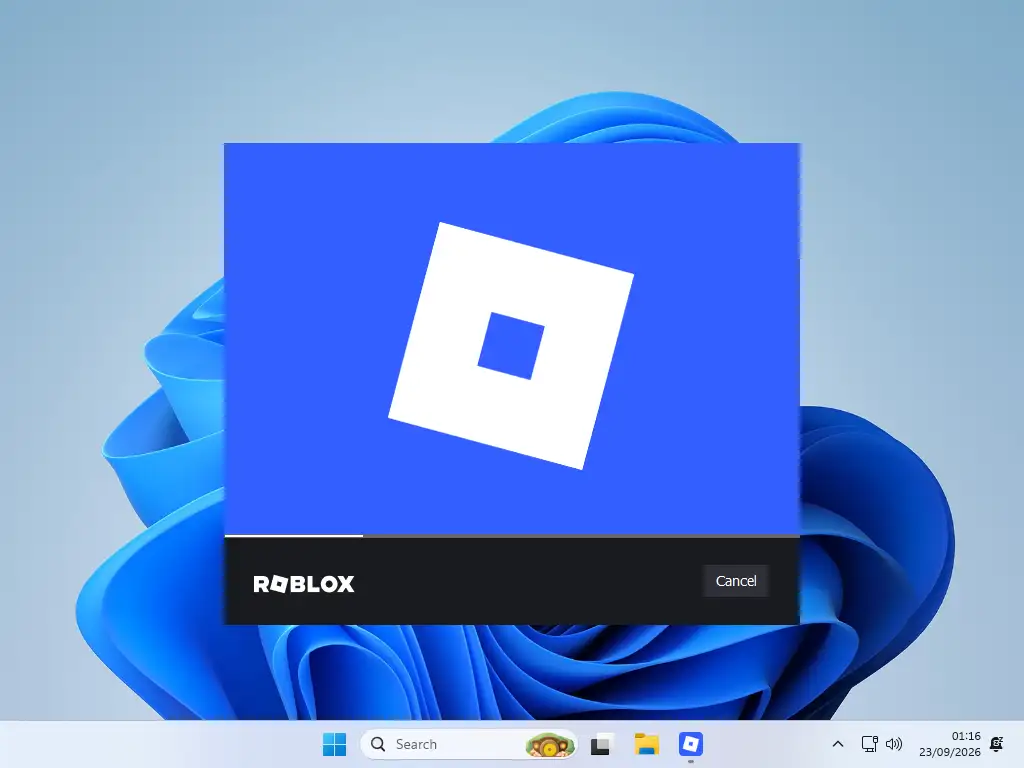Viewport: 1024px width, 768px height.
Task: Click the Roblox icon on the taskbar
Action: coord(690,744)
